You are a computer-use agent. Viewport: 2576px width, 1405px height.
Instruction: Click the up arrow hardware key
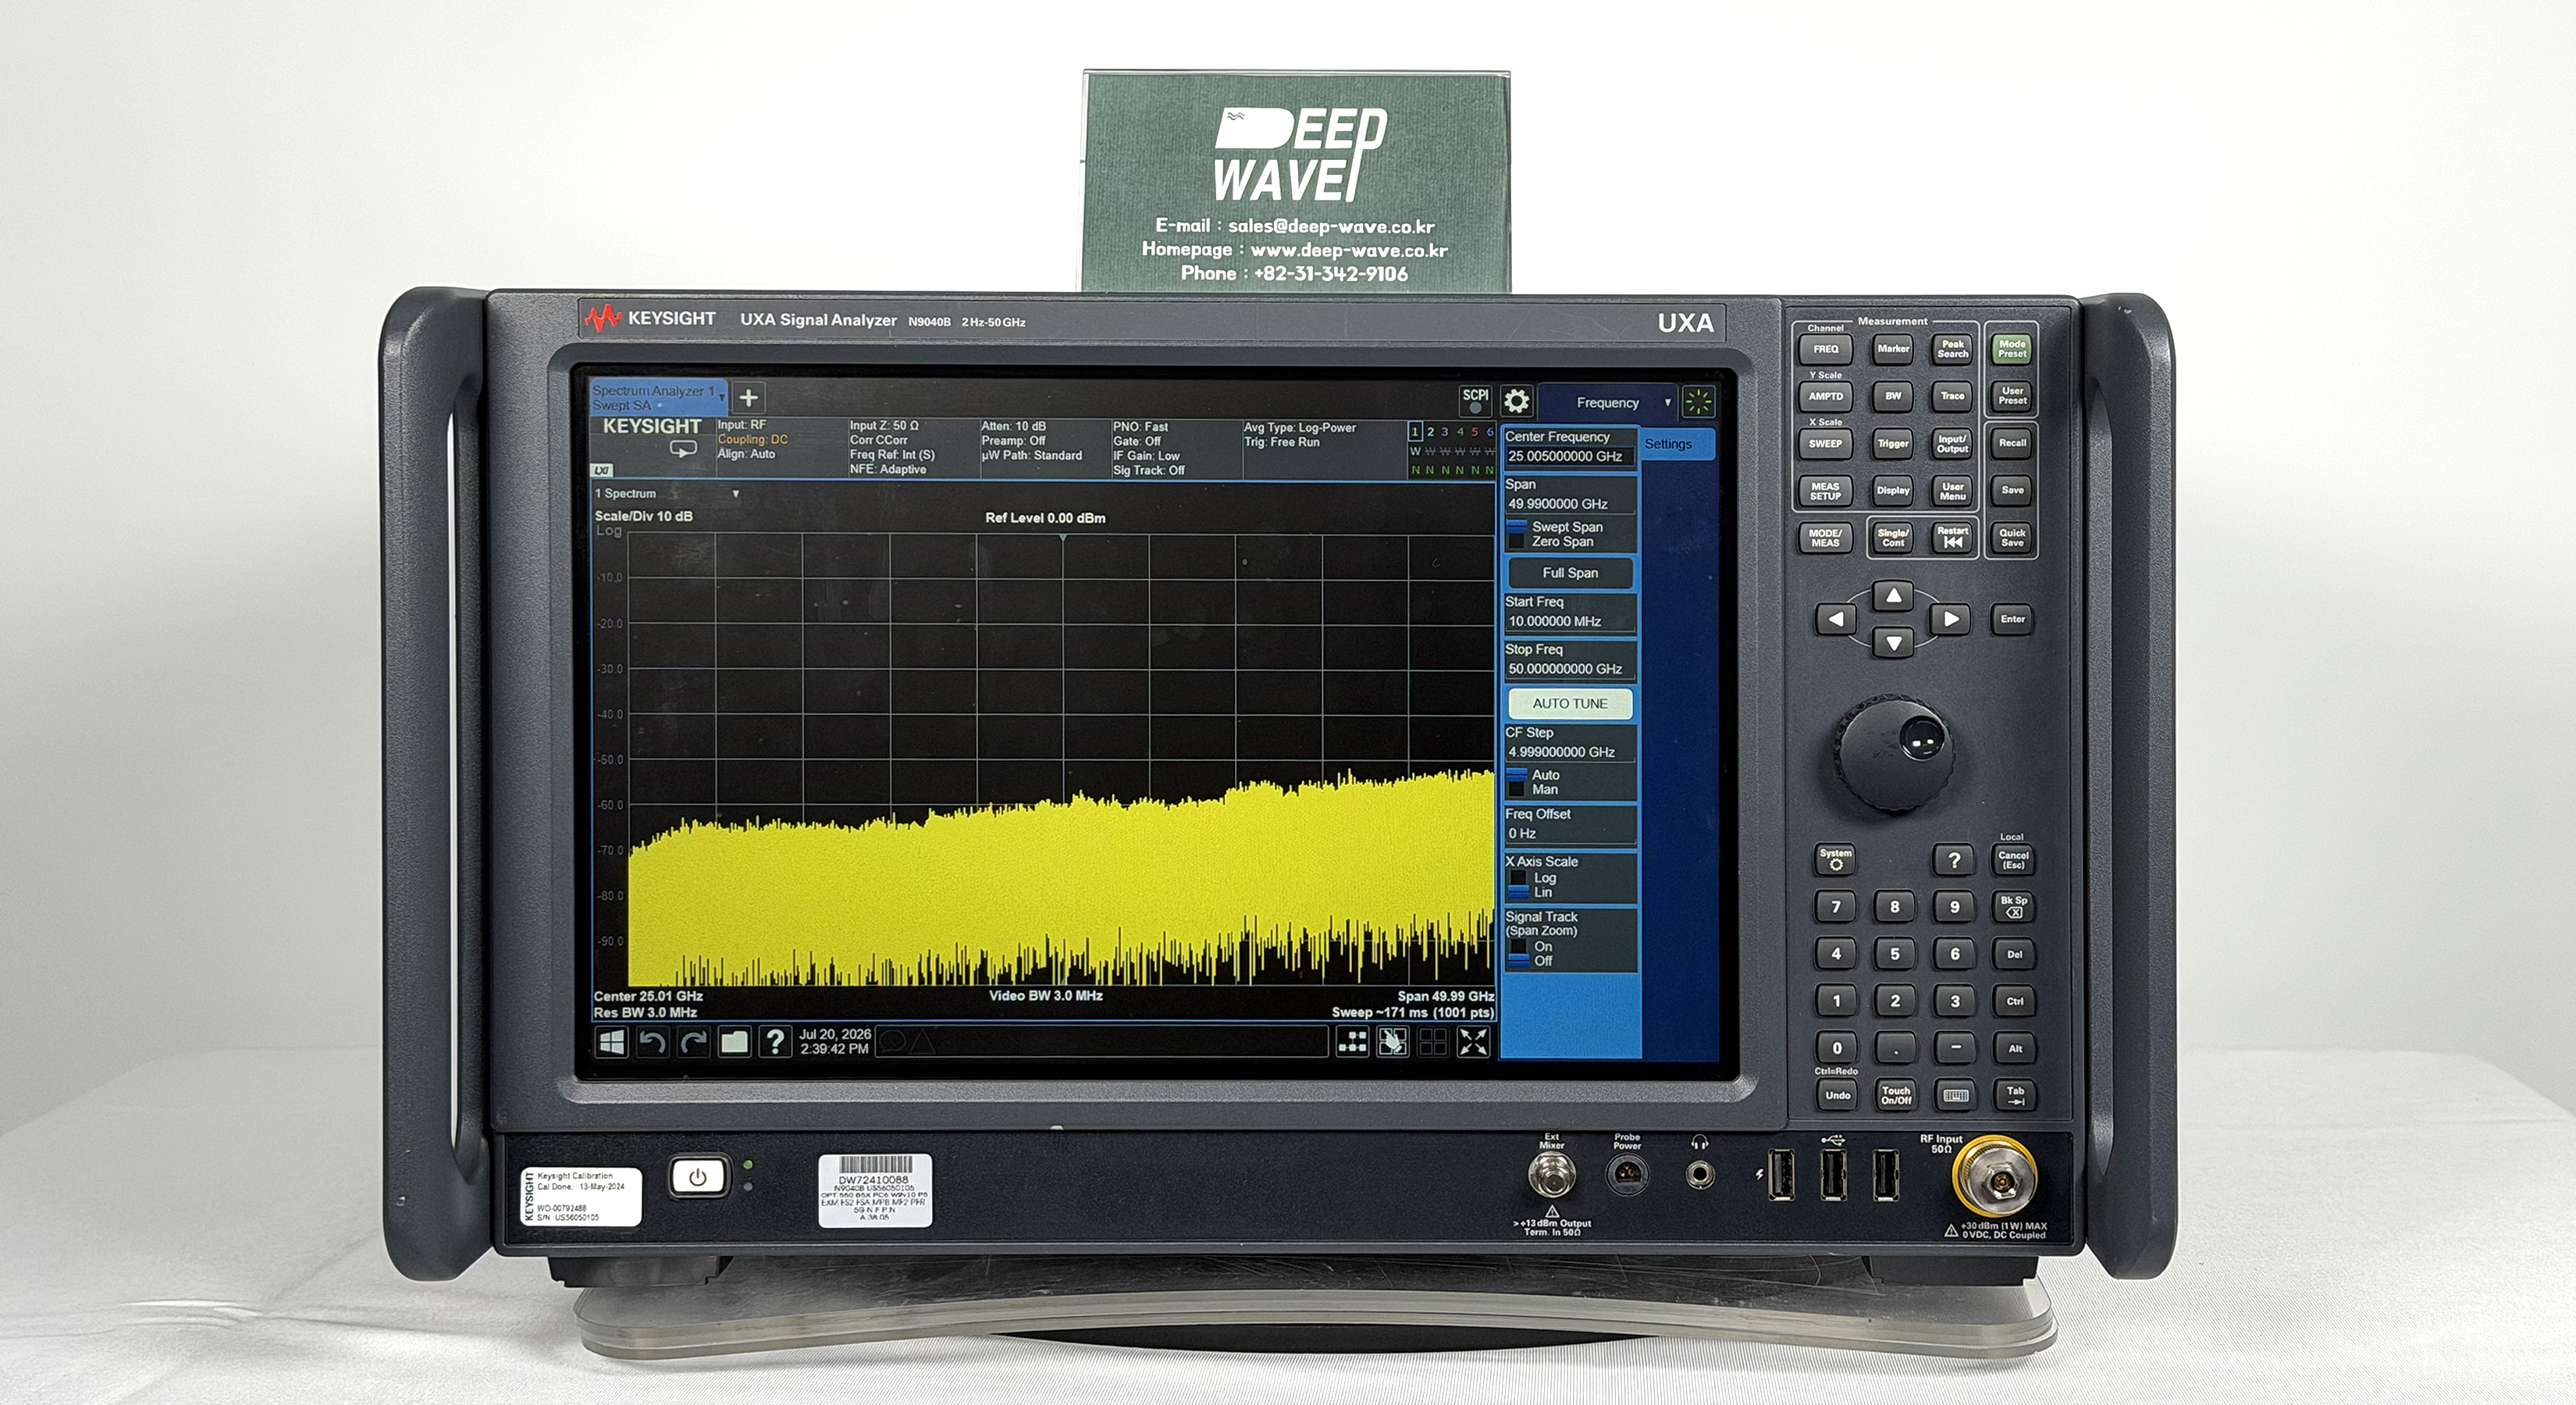(1893, 596)
